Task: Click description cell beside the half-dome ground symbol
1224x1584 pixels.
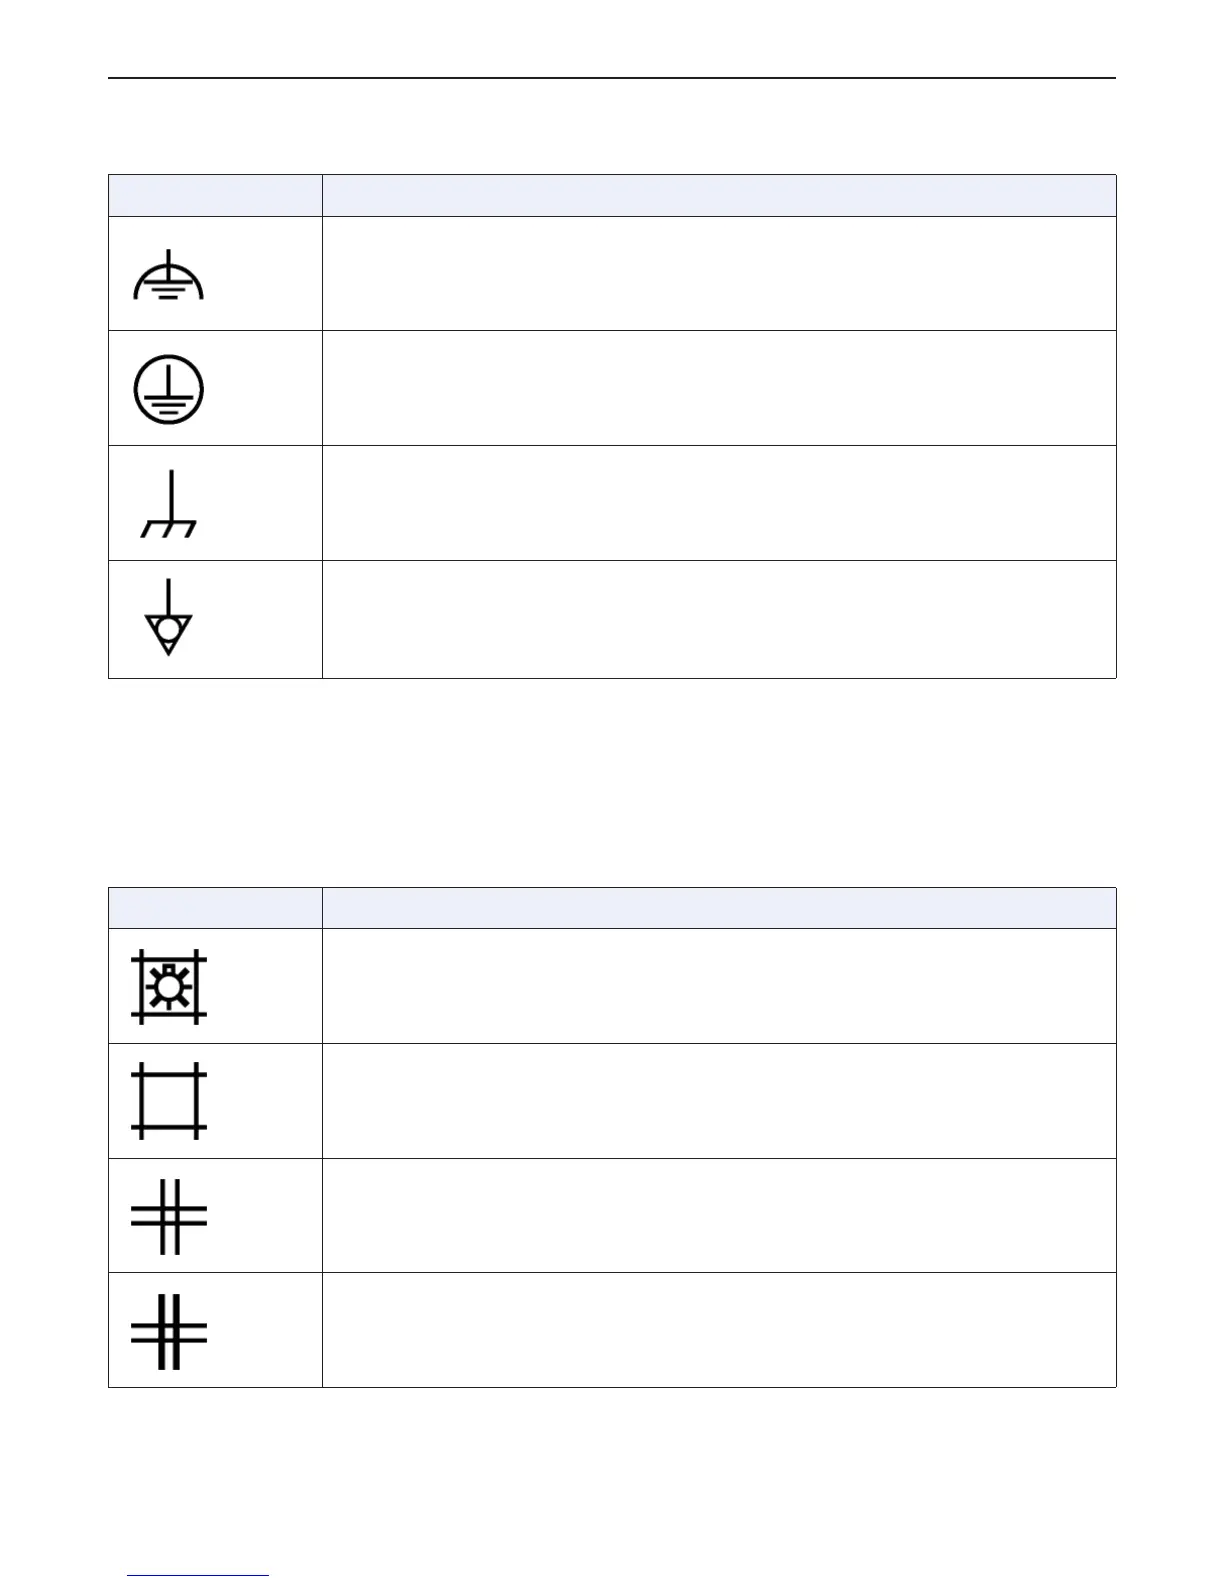Action: click(719, 274)
